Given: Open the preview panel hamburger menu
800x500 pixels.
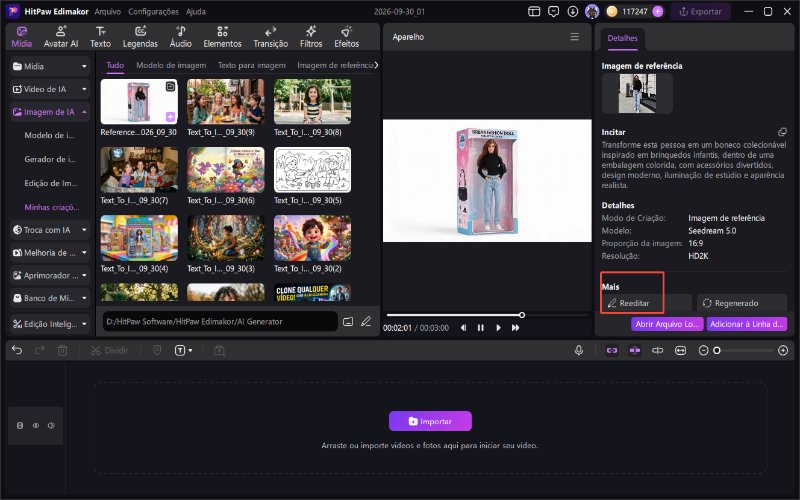Looking at the screenshot, I should click(x=574, y=37).
